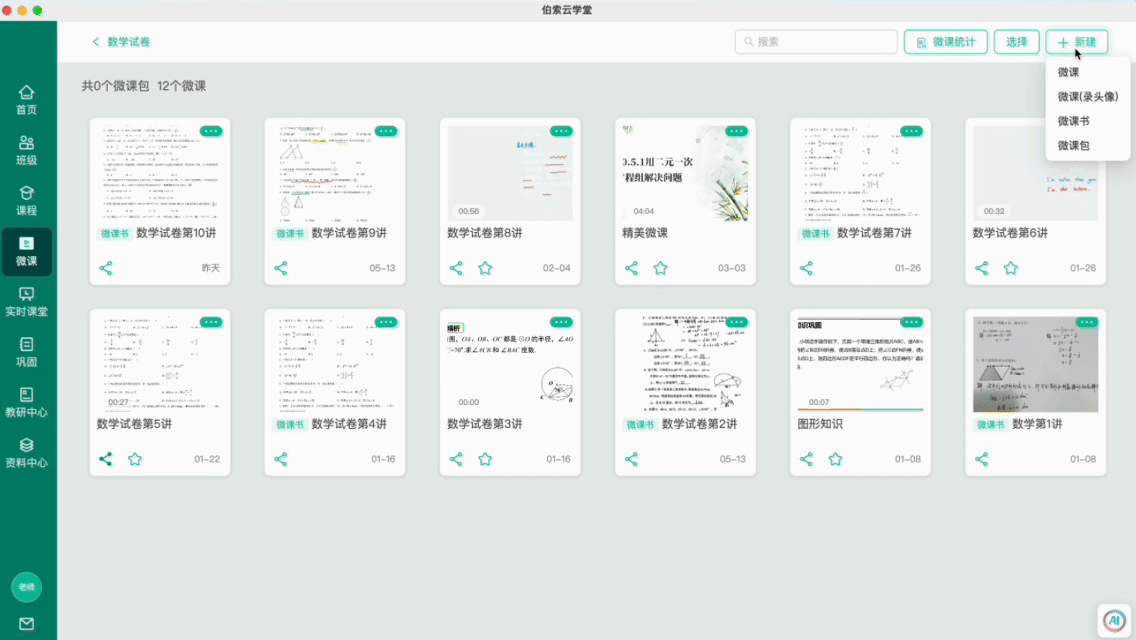Open the 首页 home sidebar item

pyautogui.click(x=26, y=100)
